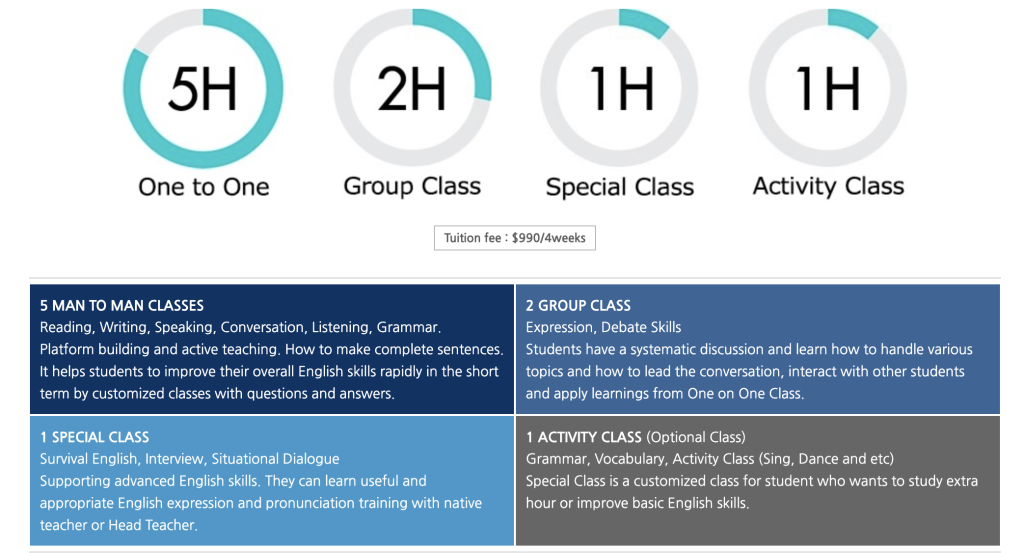Click the 5 MAN TO MAN CLASSES heading
The image size is (1024, 553).
tap(121, 306)
